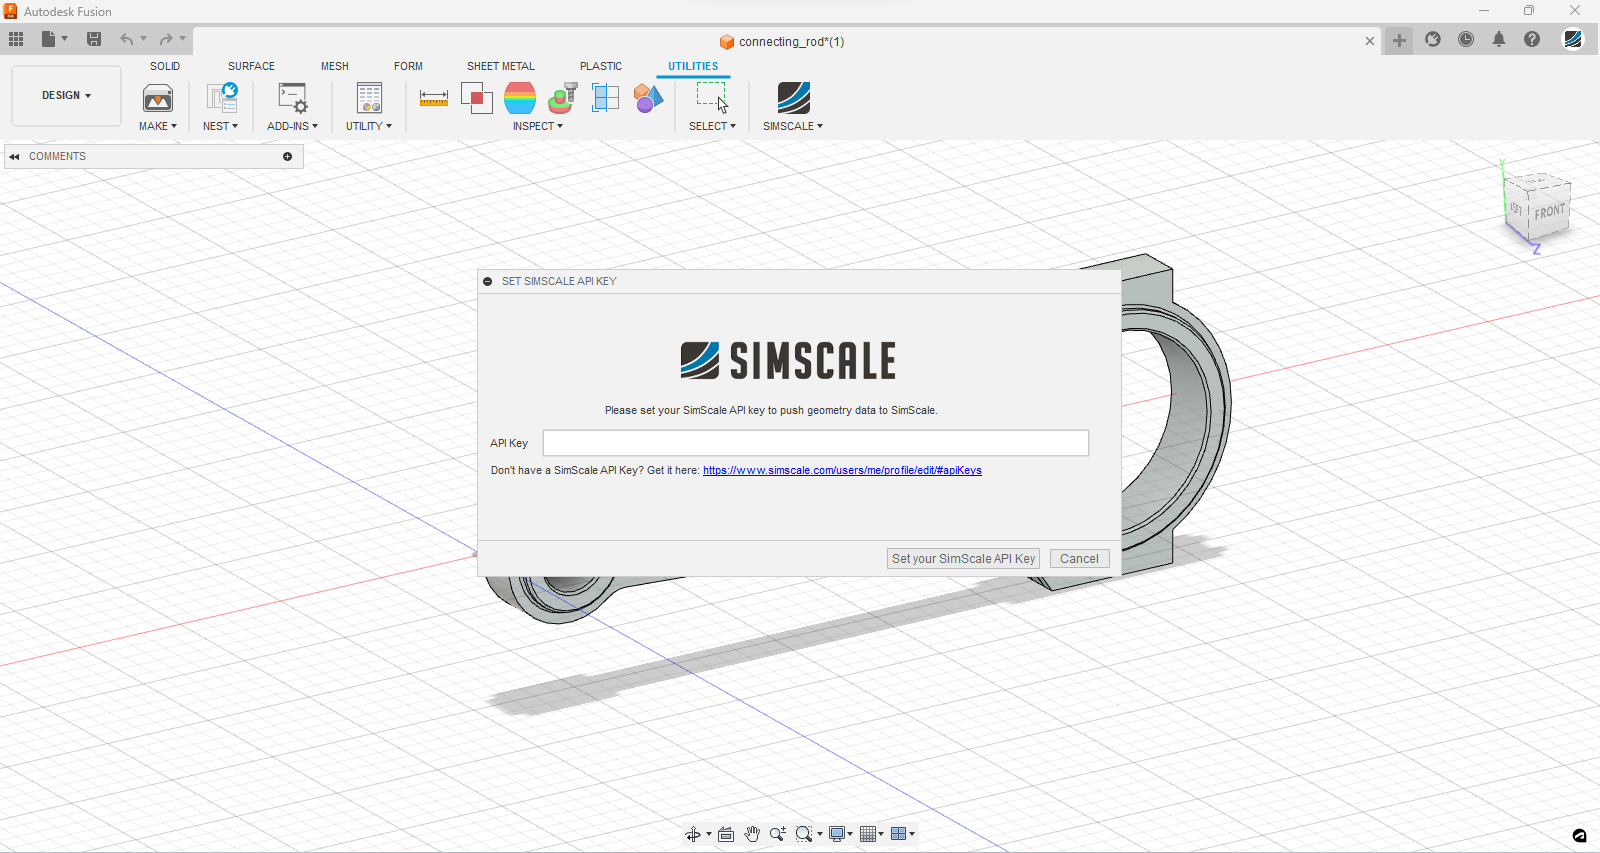
Task: Switch to the PLASTIC tab
Action: [601, 66]
